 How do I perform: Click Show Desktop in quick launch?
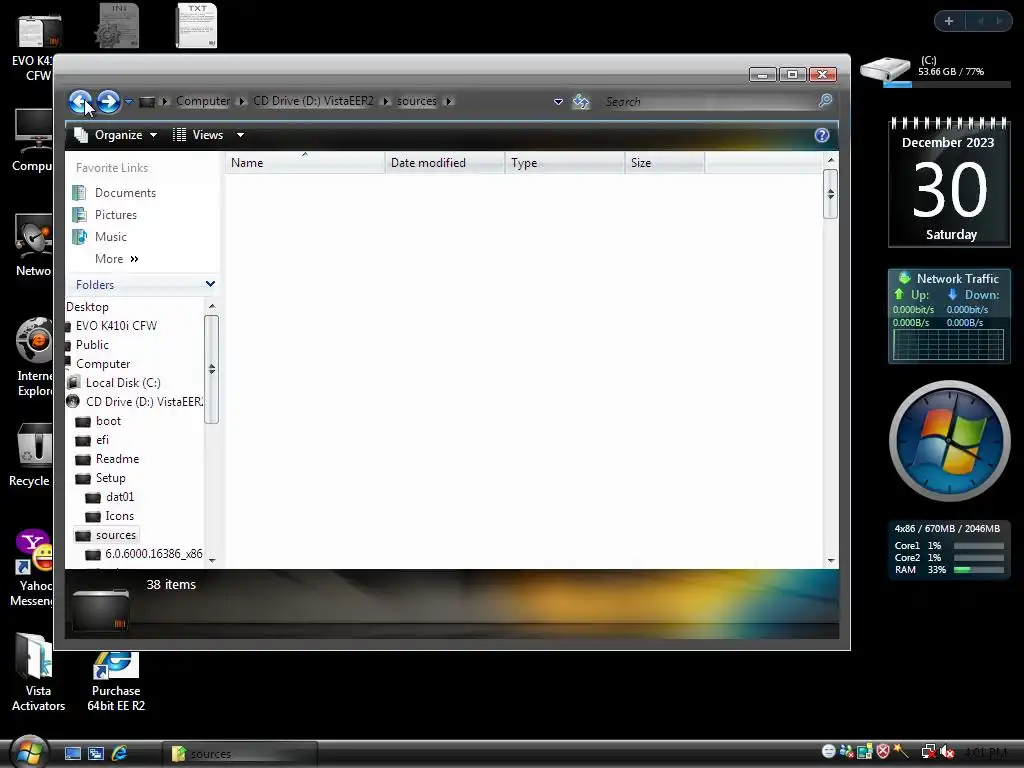coord(72,754)
